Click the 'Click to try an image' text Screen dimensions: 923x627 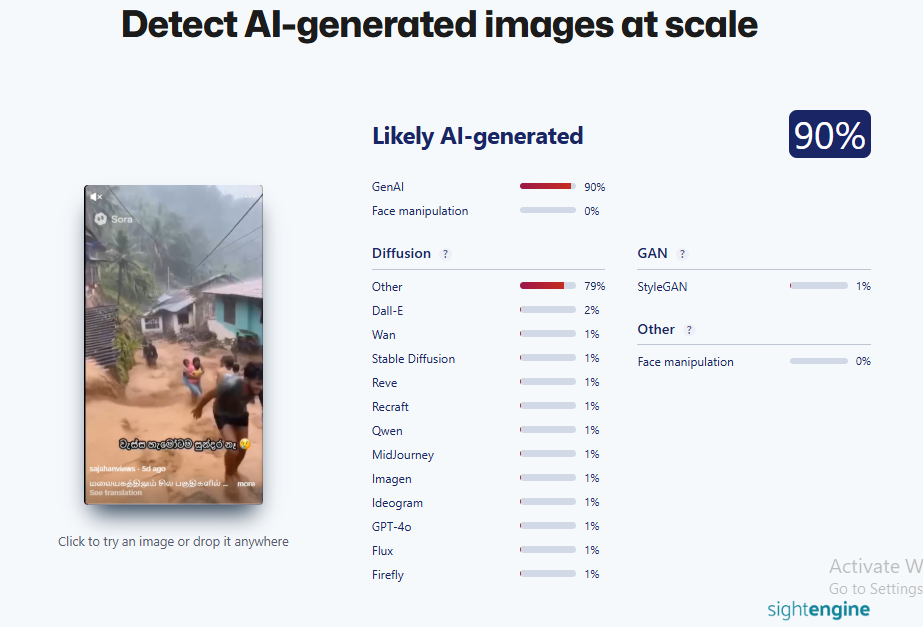click(x=173, y=542)
